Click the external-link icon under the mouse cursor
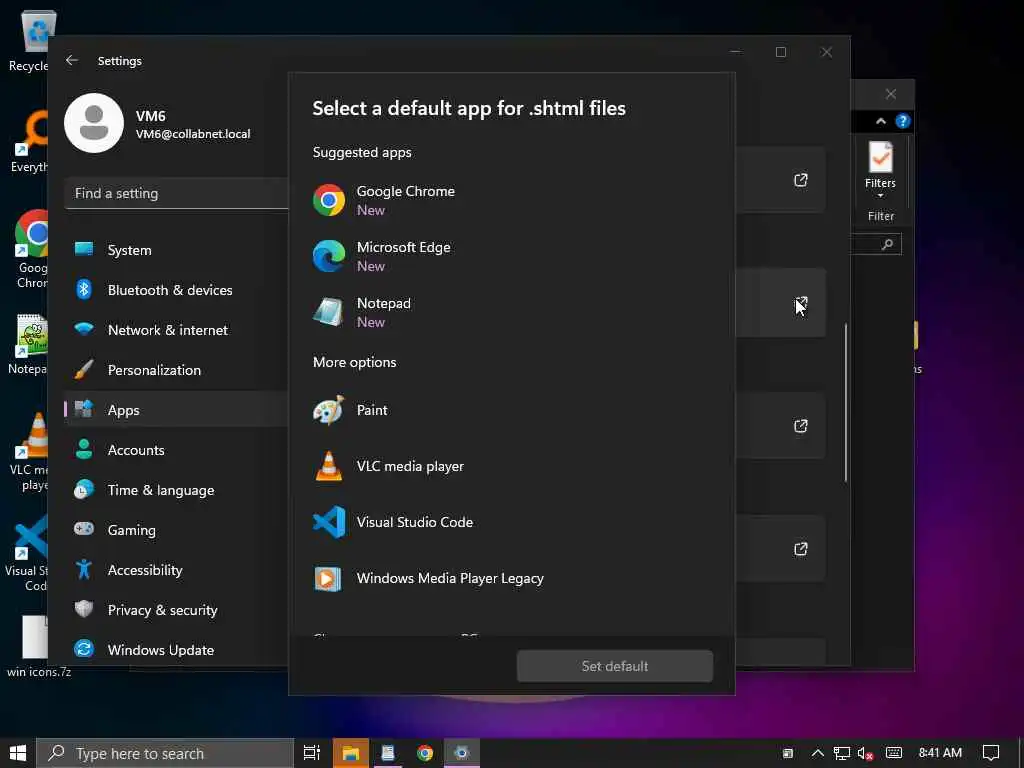 click(x=801, y=304)
